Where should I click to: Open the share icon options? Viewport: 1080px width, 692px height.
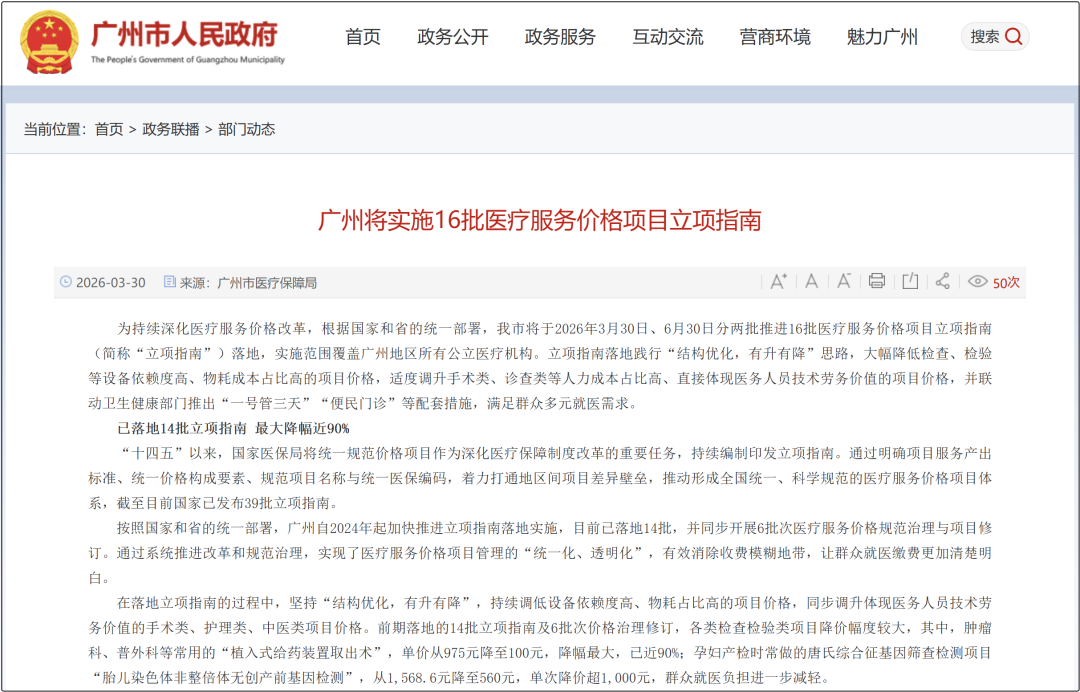tap(942, 282)
